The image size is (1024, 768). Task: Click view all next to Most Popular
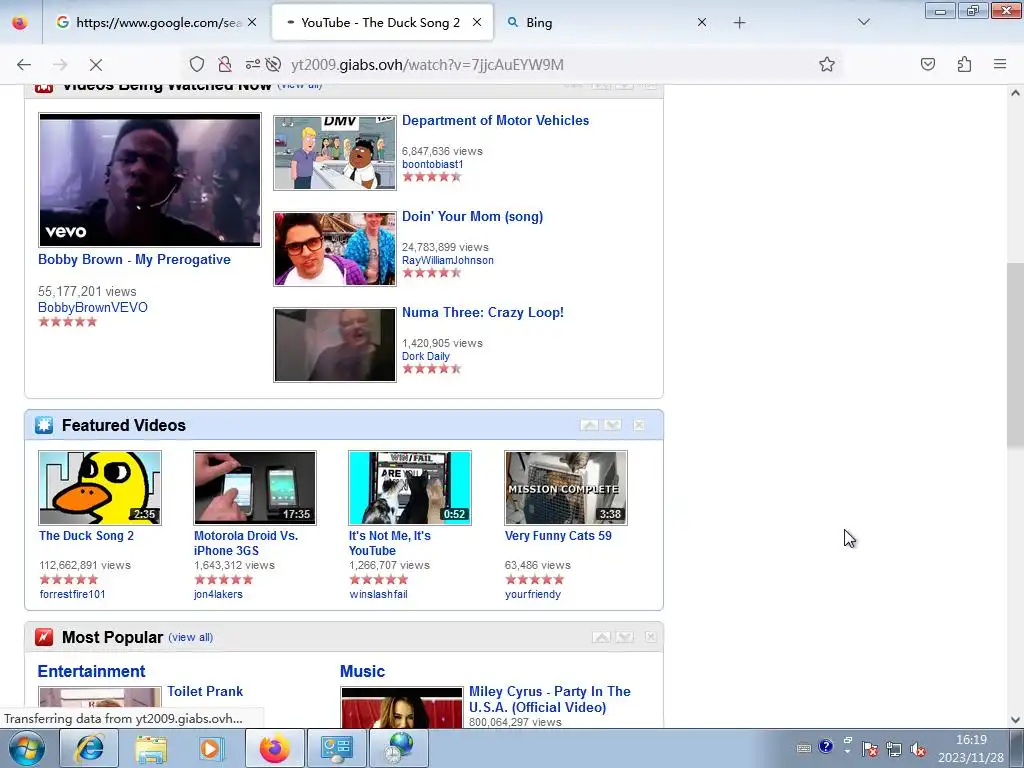pos(191,637)
